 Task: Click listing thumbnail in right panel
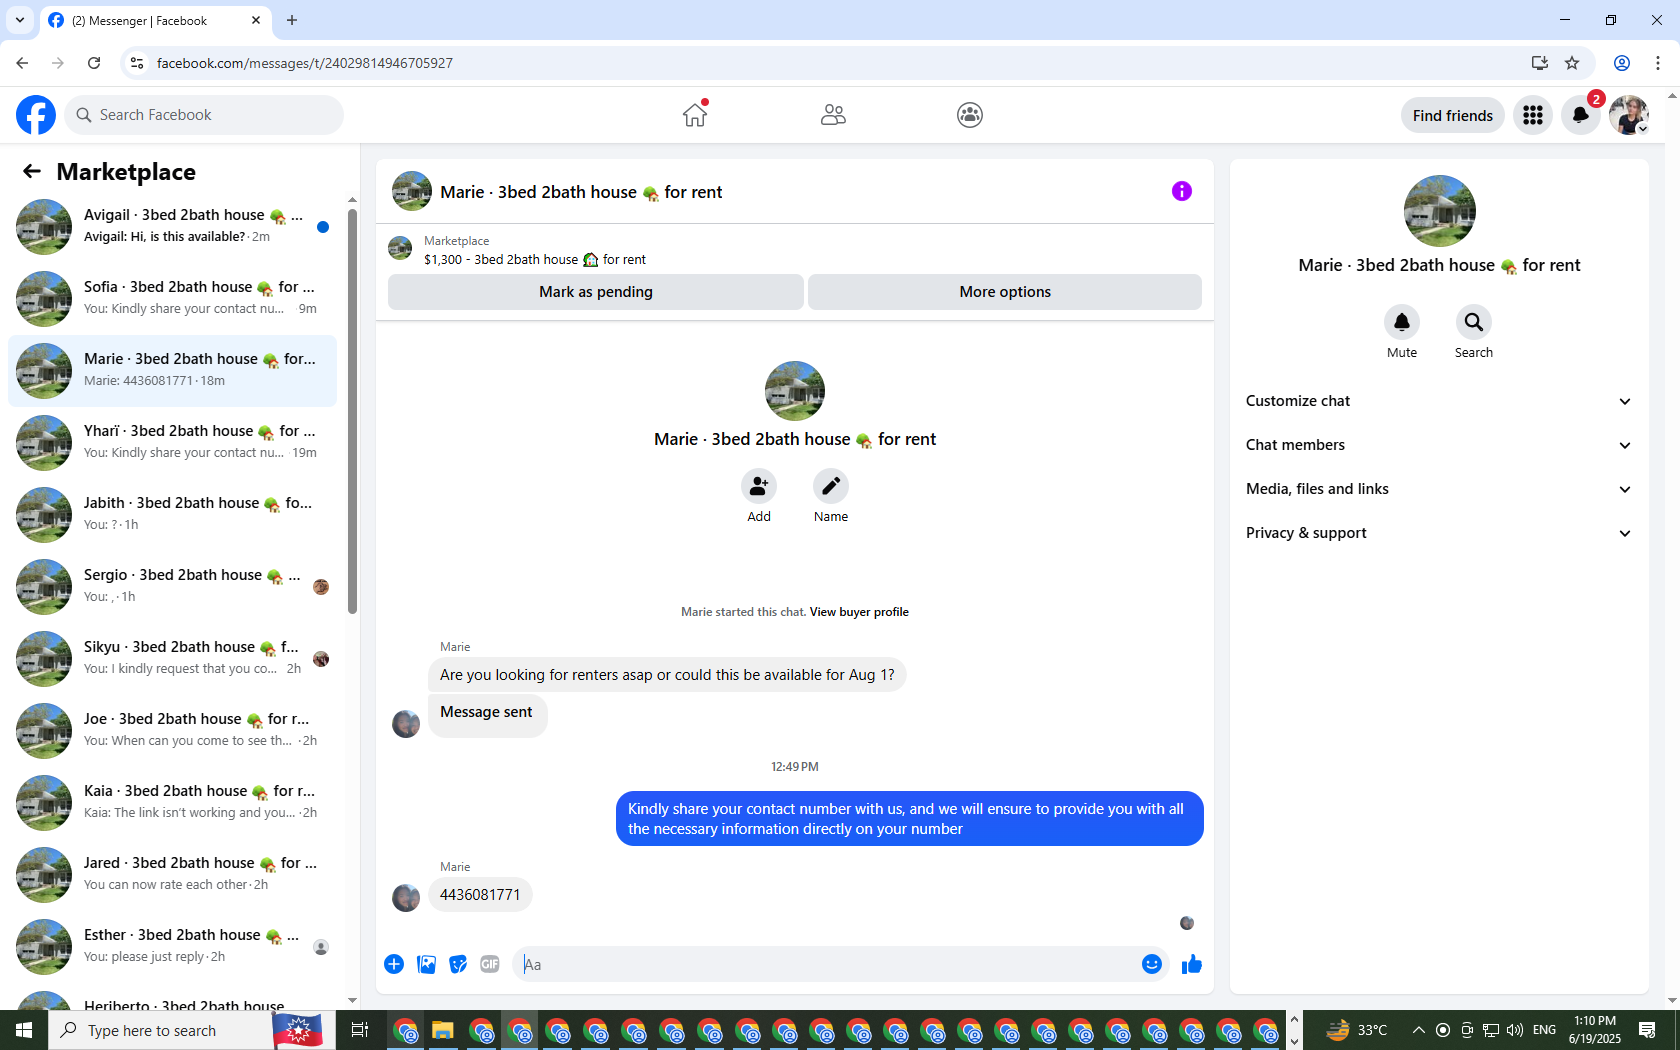coord(1439,211)
